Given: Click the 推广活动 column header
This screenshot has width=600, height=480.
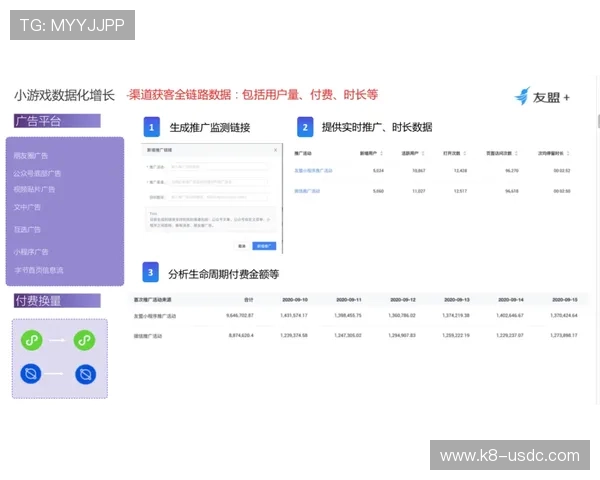Looking at the screenshot, I should coord(303,153).
